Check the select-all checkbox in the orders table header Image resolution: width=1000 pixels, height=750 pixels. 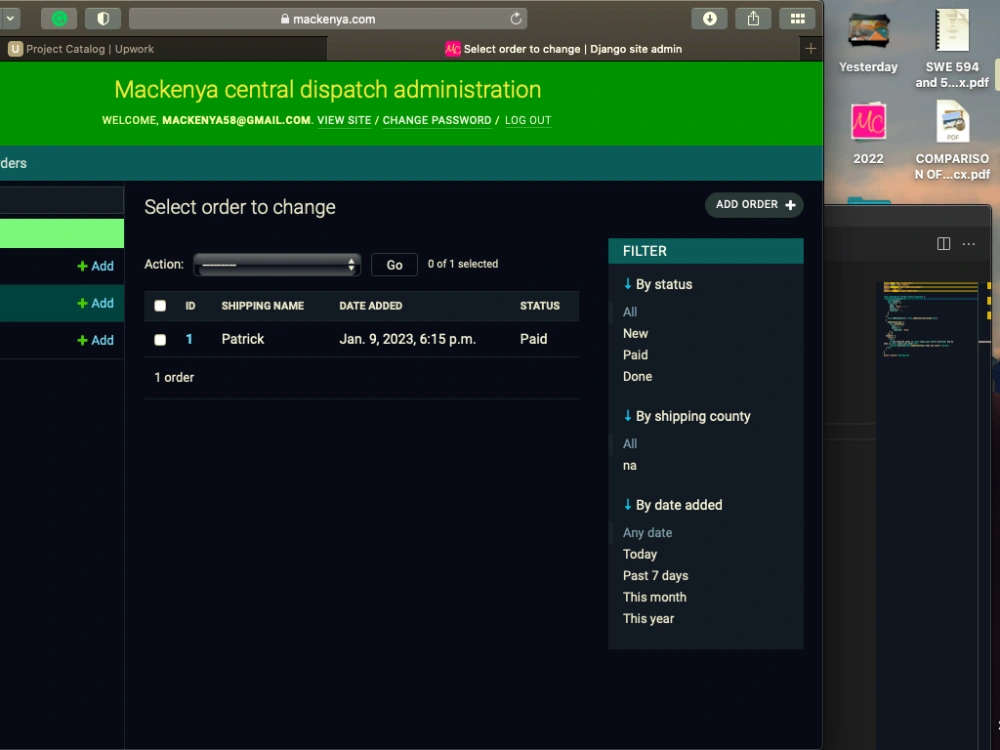(160, 305)
